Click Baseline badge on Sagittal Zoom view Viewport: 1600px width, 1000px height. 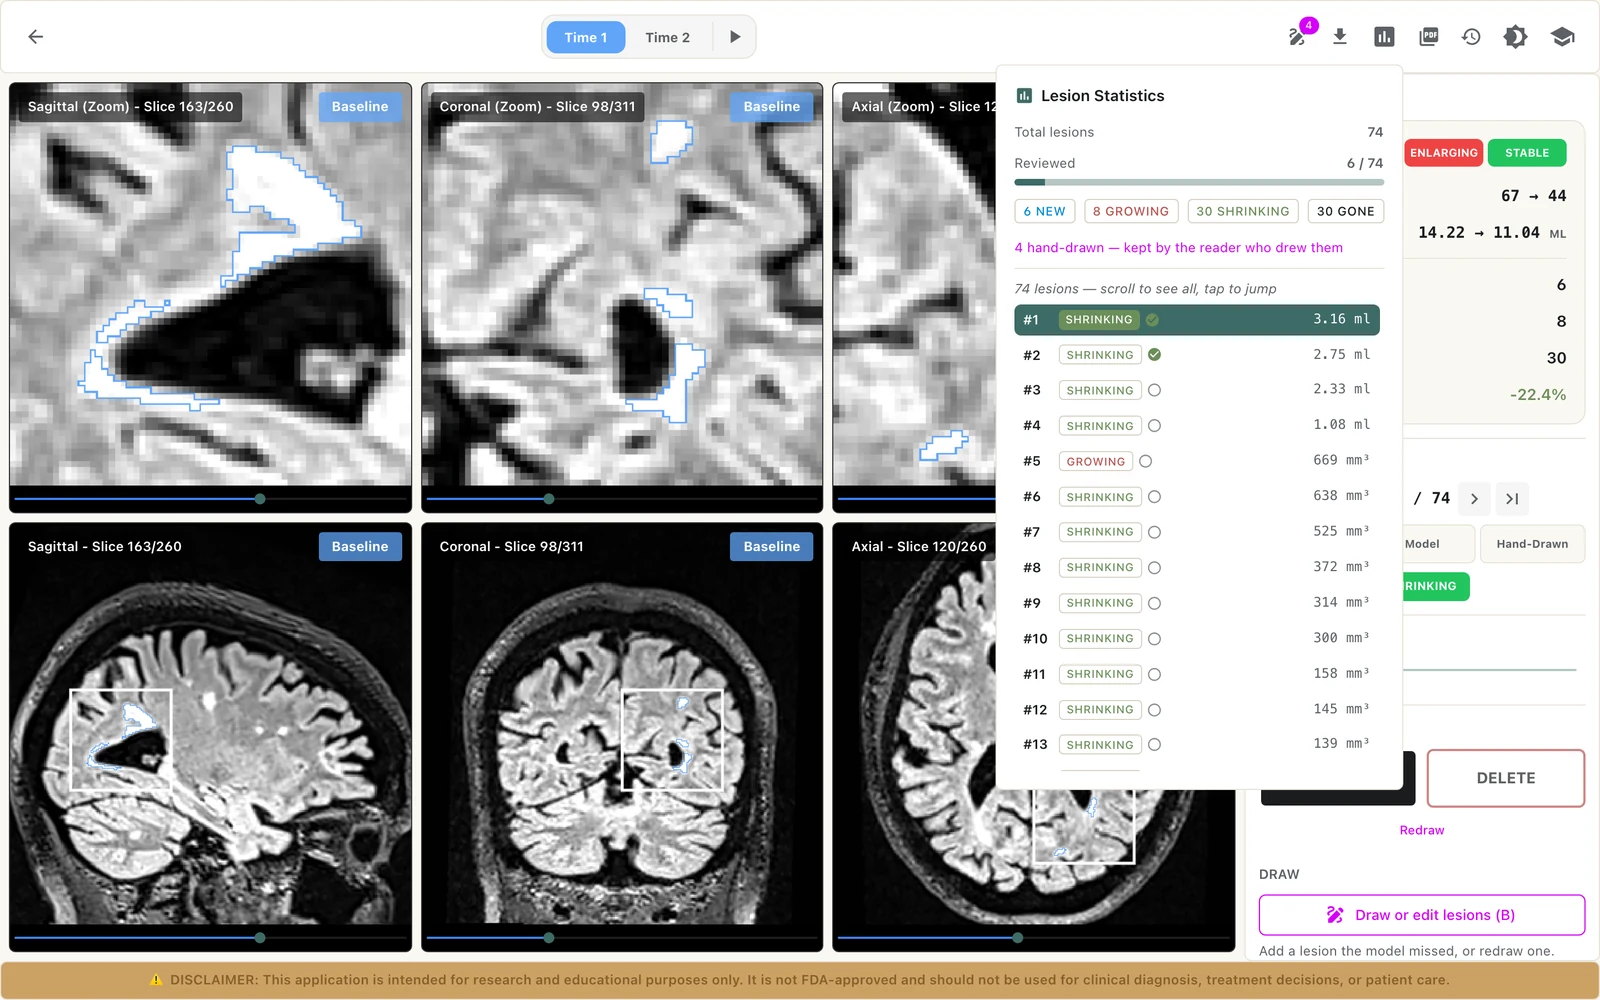click(x=360, y=106)
